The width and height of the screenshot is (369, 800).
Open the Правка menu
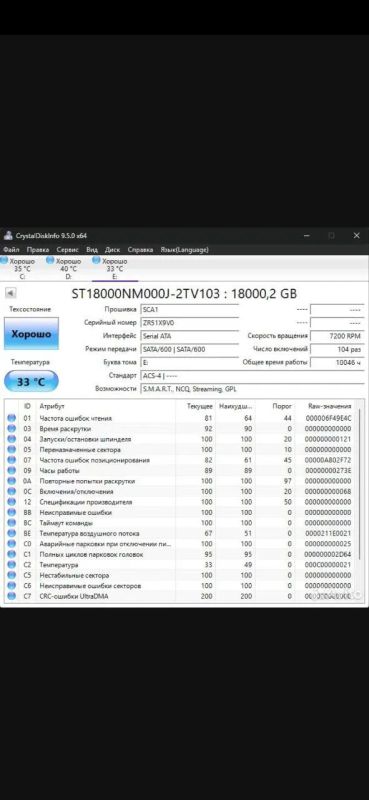click(38, 249)
